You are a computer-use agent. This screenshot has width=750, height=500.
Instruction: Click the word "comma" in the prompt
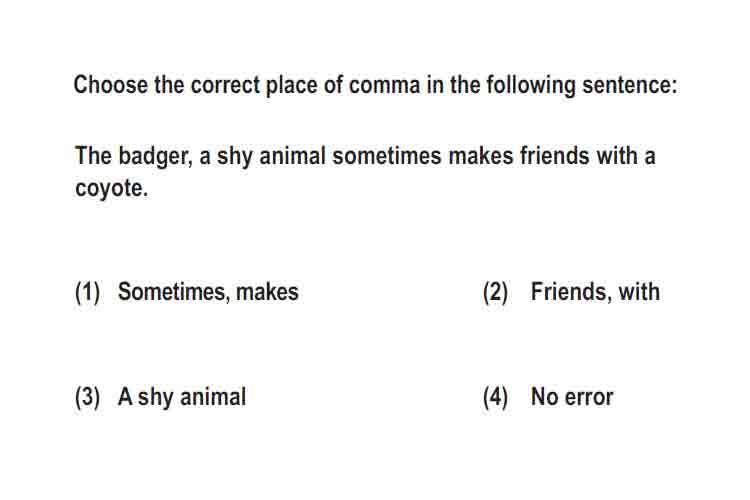point(384,86)
